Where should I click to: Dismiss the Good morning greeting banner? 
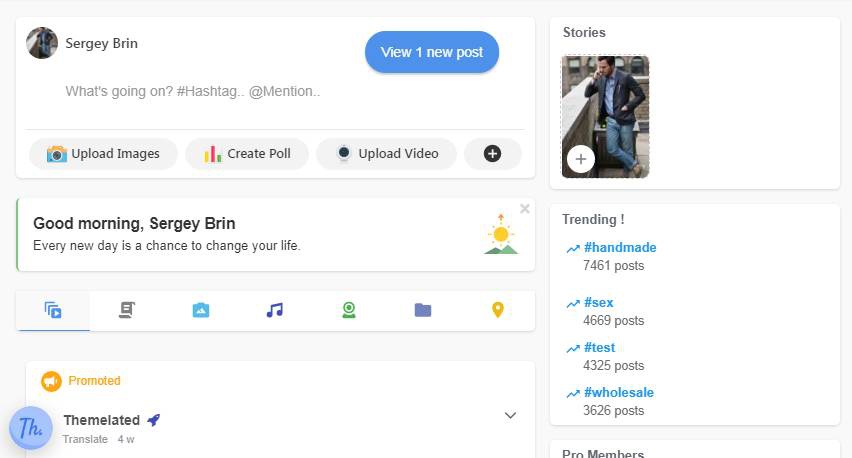[525, 209]
